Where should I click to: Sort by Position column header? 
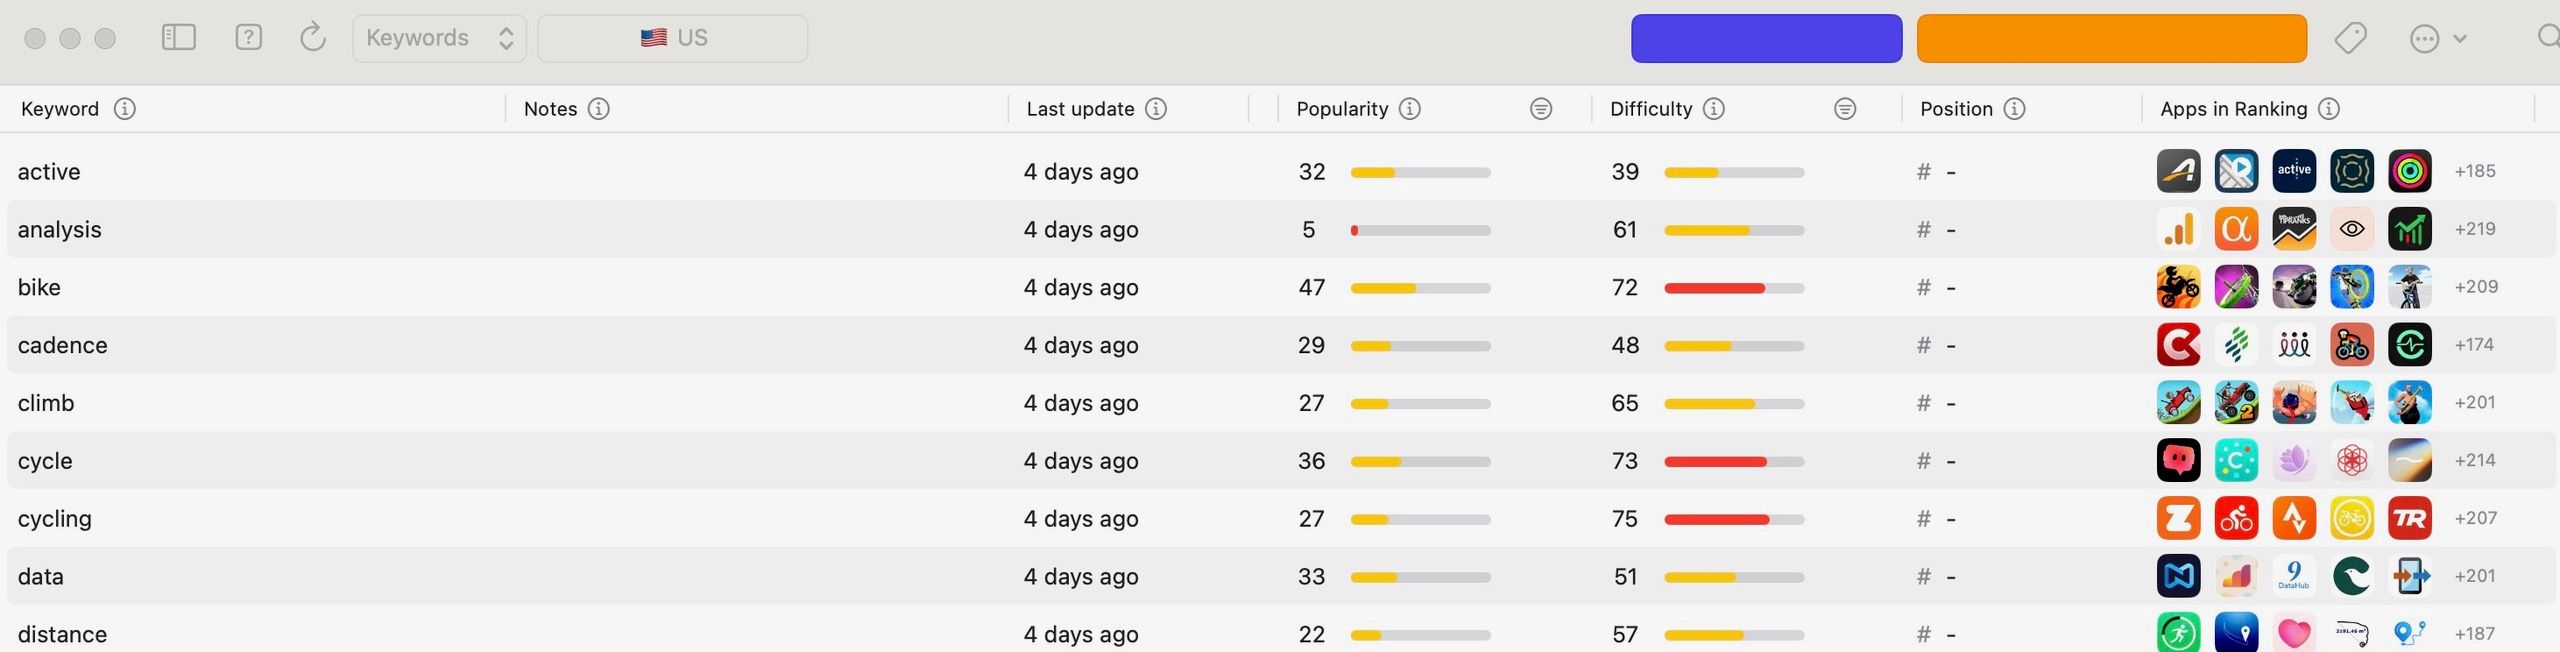coord(1956,109)
